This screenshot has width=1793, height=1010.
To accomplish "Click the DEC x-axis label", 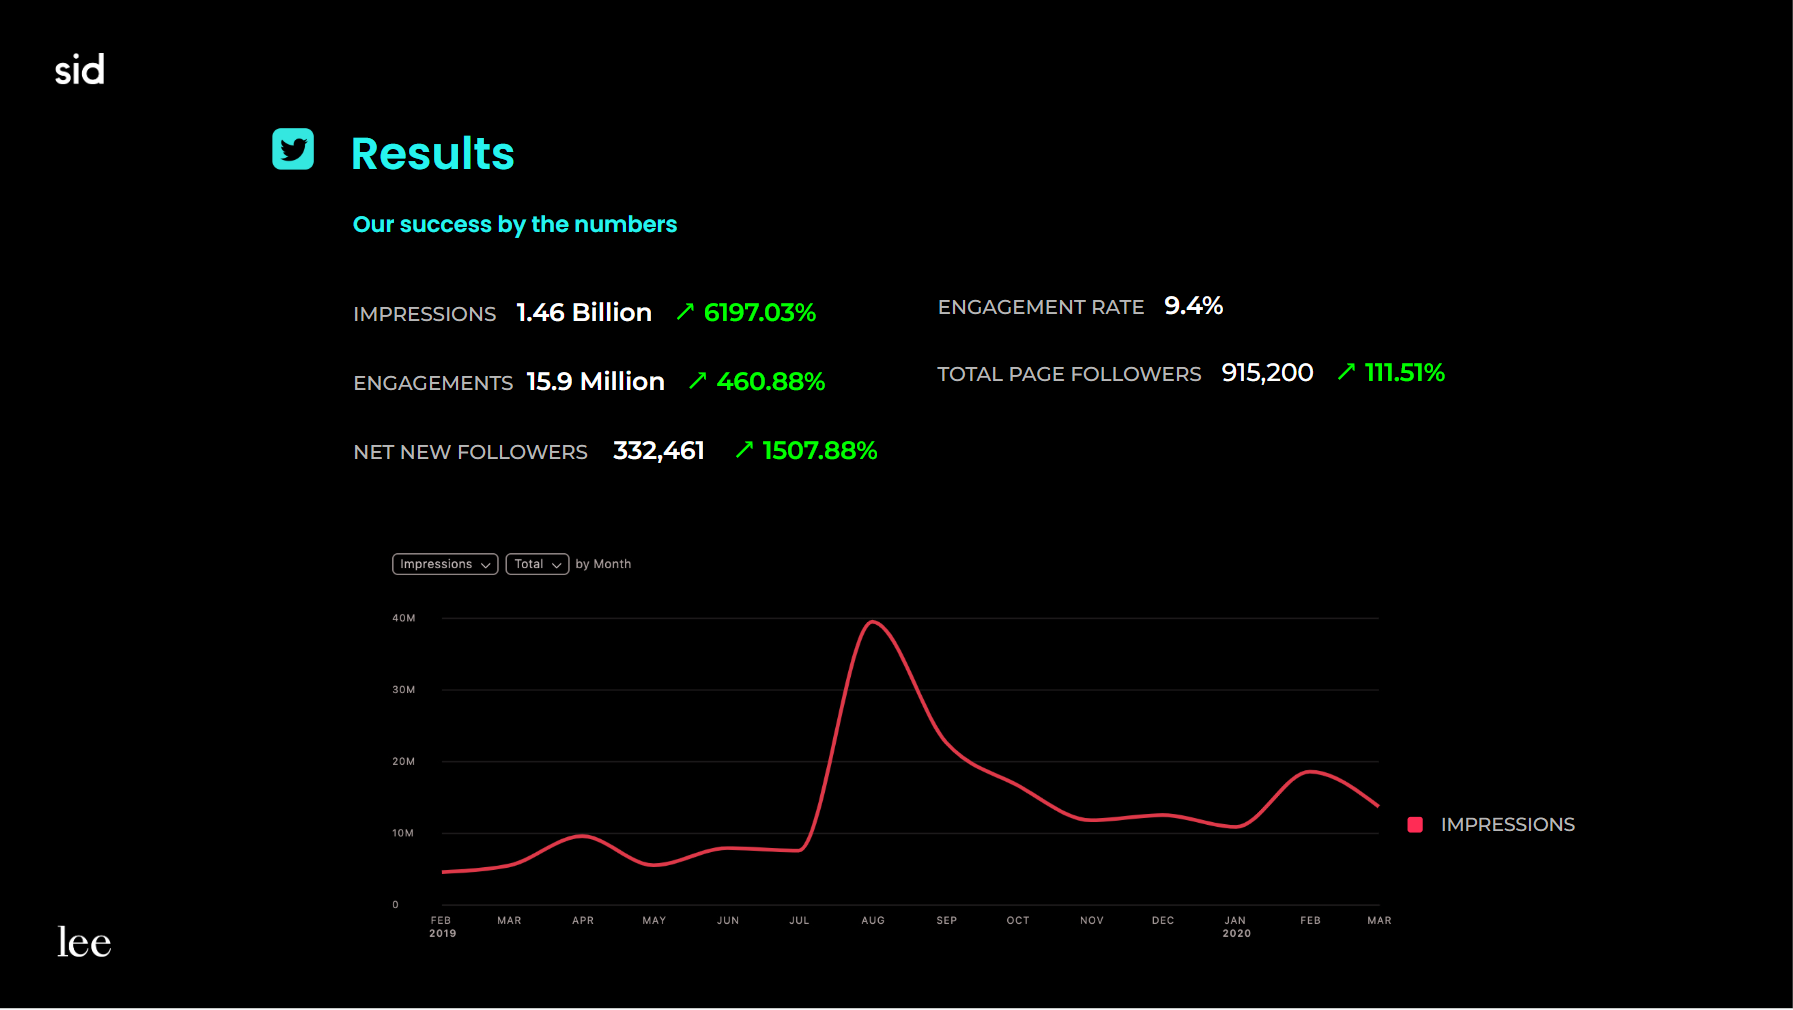I will (x=1163, y=921).
